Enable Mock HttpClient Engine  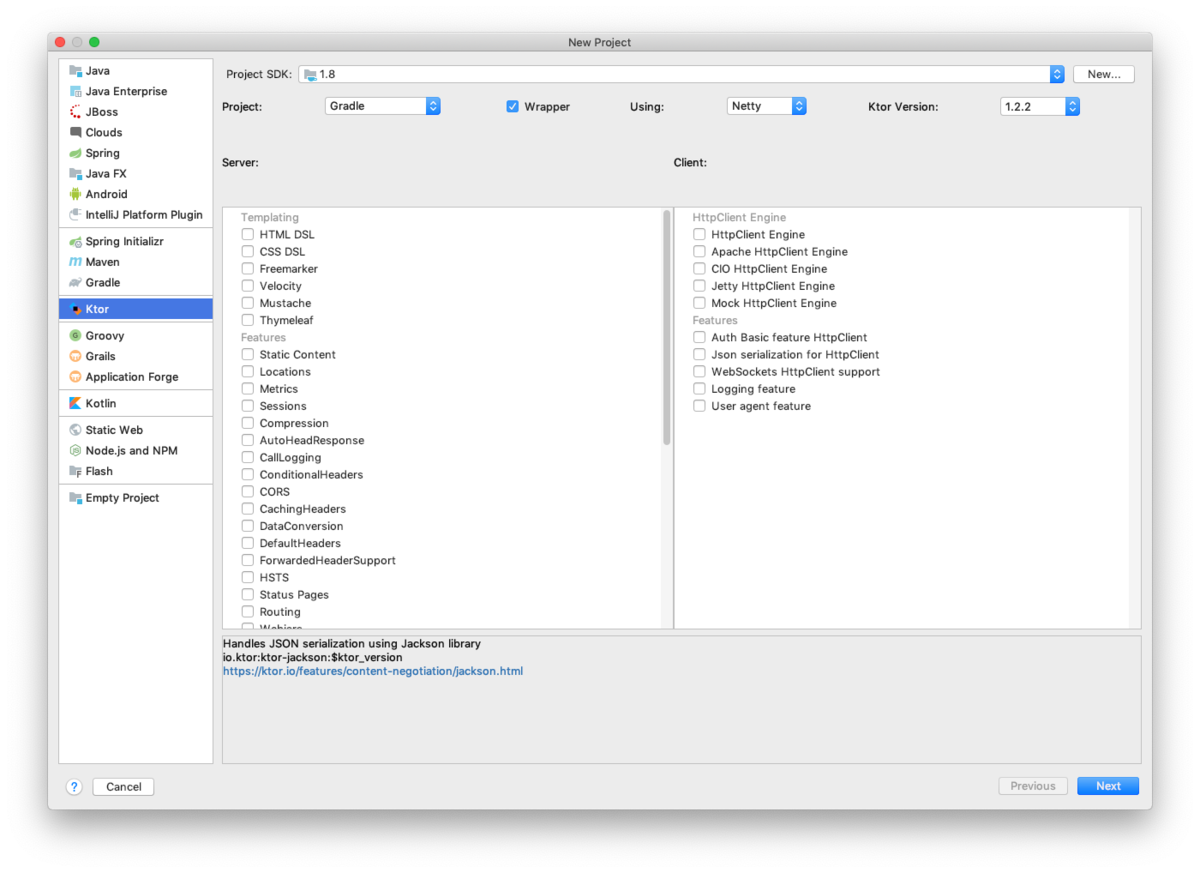(700, 303)
